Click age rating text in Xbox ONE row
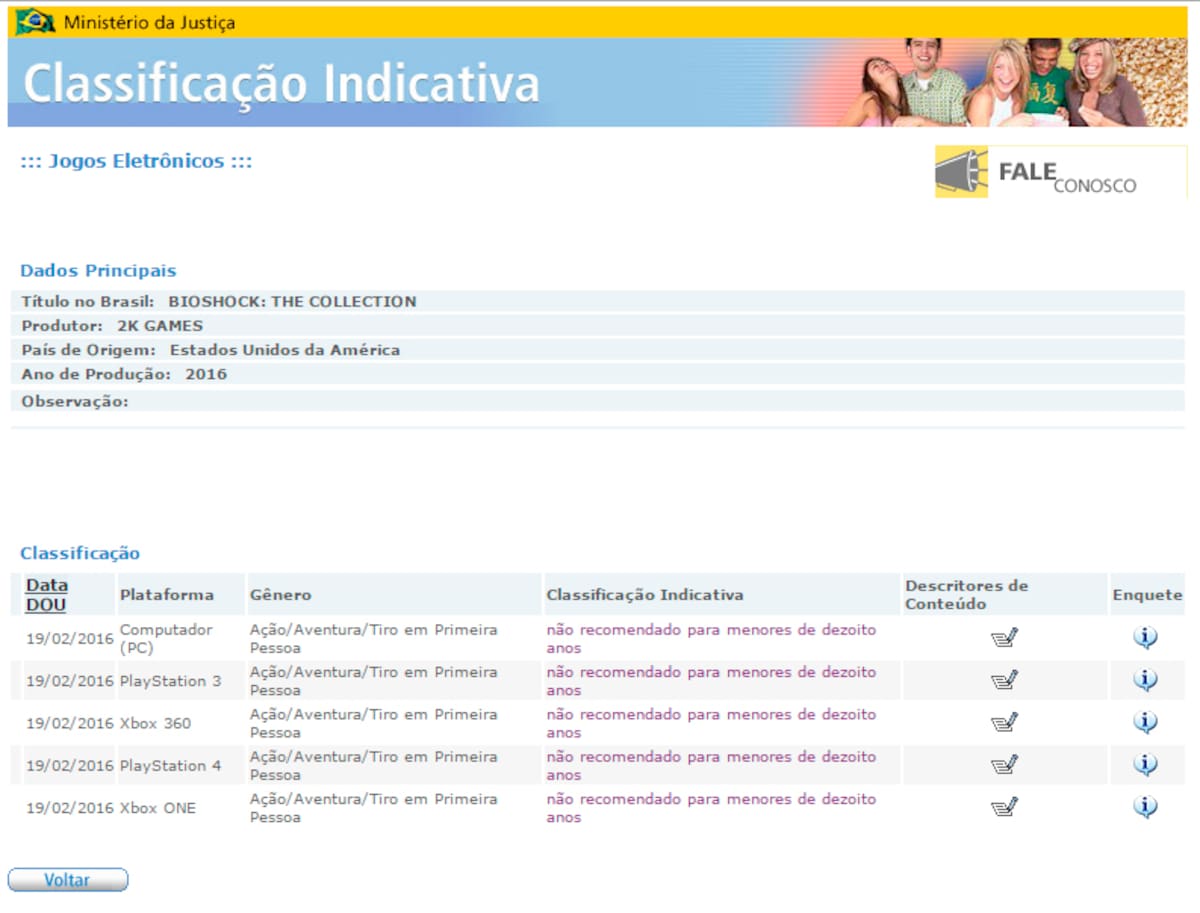Viewport: 1200px width, 913px height. tap(711, 808)
